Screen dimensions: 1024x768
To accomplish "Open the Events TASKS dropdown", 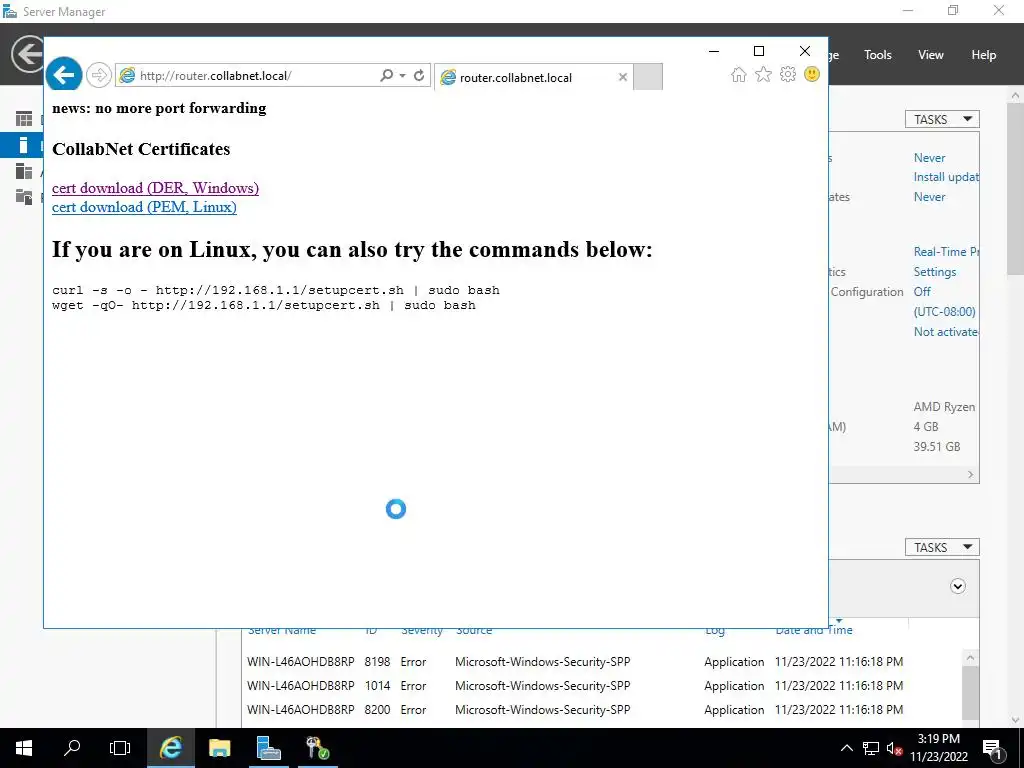I will (942, 547).
